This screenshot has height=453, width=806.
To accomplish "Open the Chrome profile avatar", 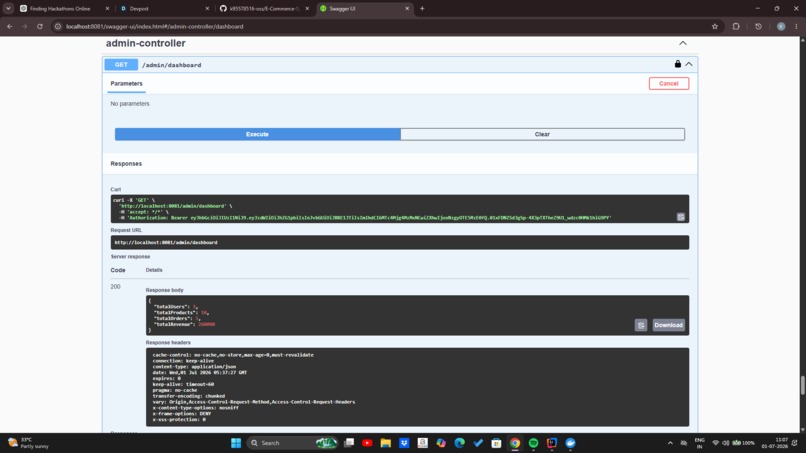I will point(781,26).
